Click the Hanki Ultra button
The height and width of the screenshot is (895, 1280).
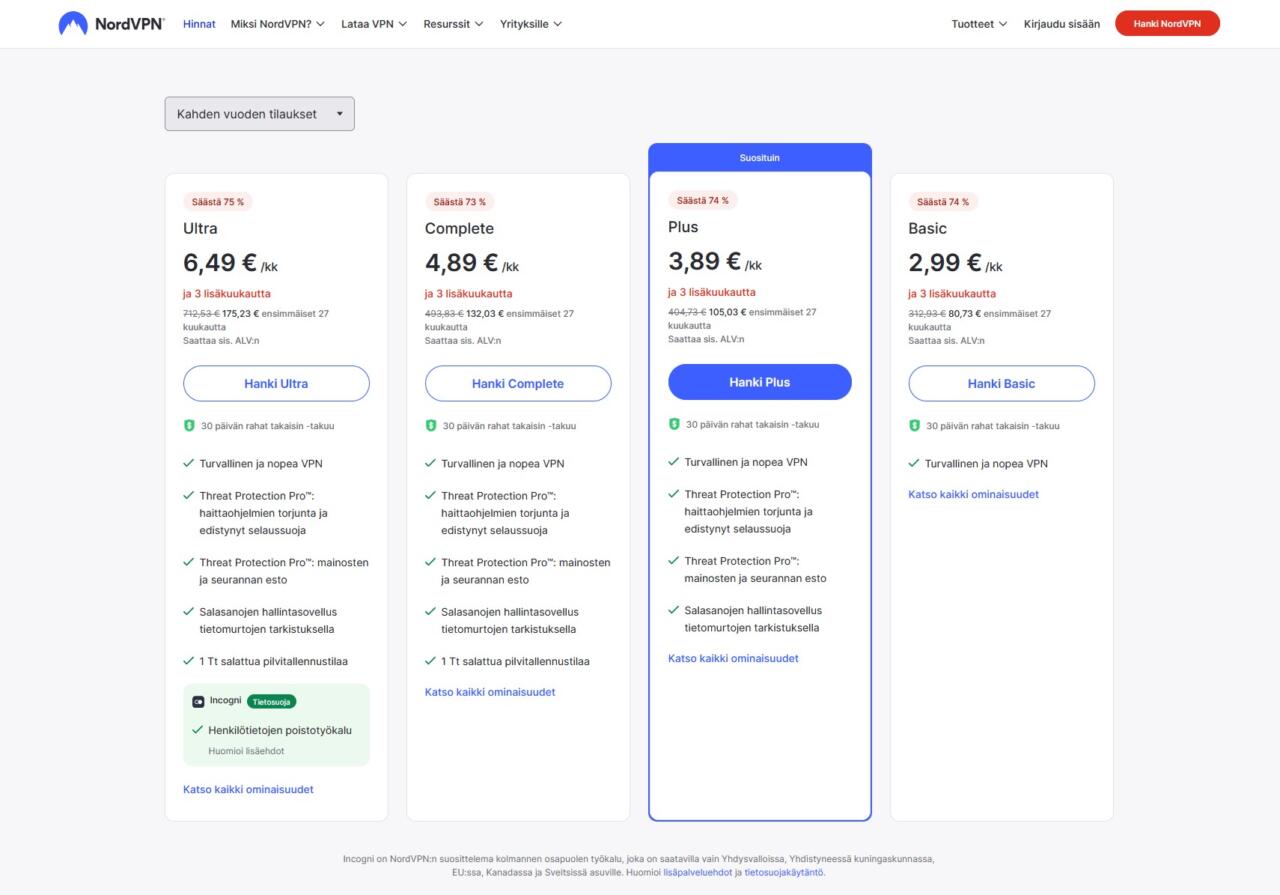[x=276, y=384]
